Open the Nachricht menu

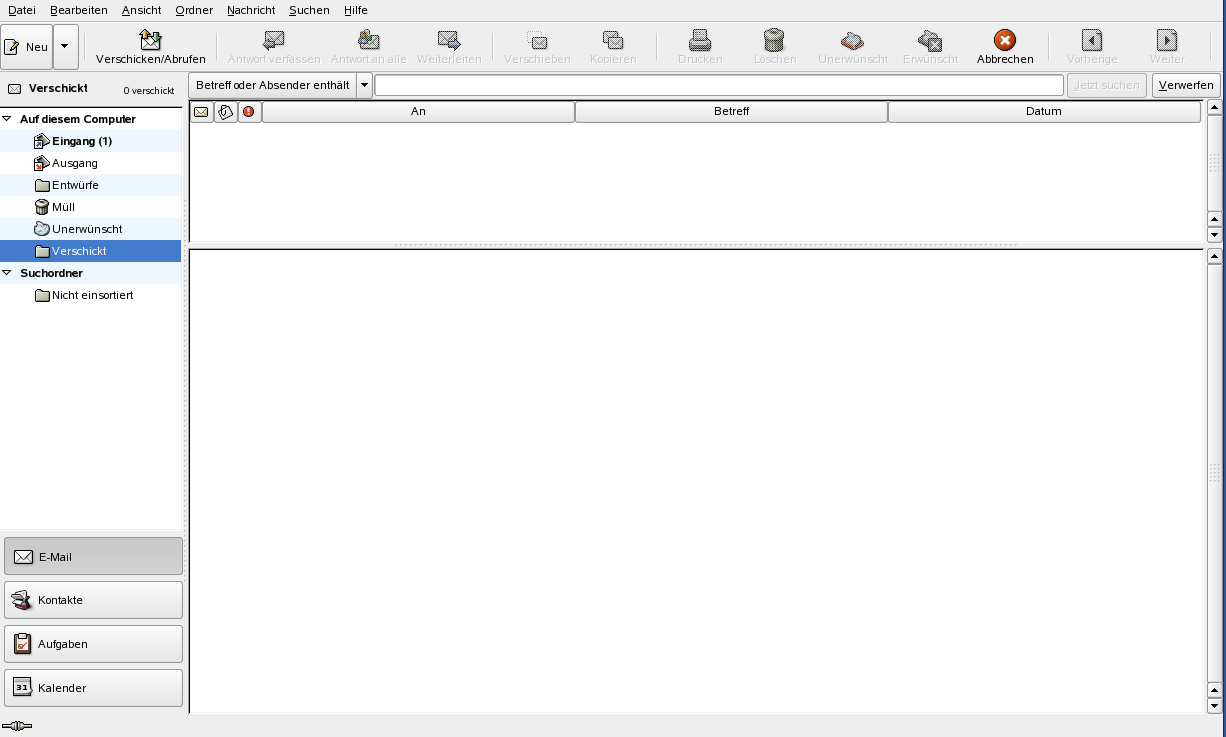point(250,10)
